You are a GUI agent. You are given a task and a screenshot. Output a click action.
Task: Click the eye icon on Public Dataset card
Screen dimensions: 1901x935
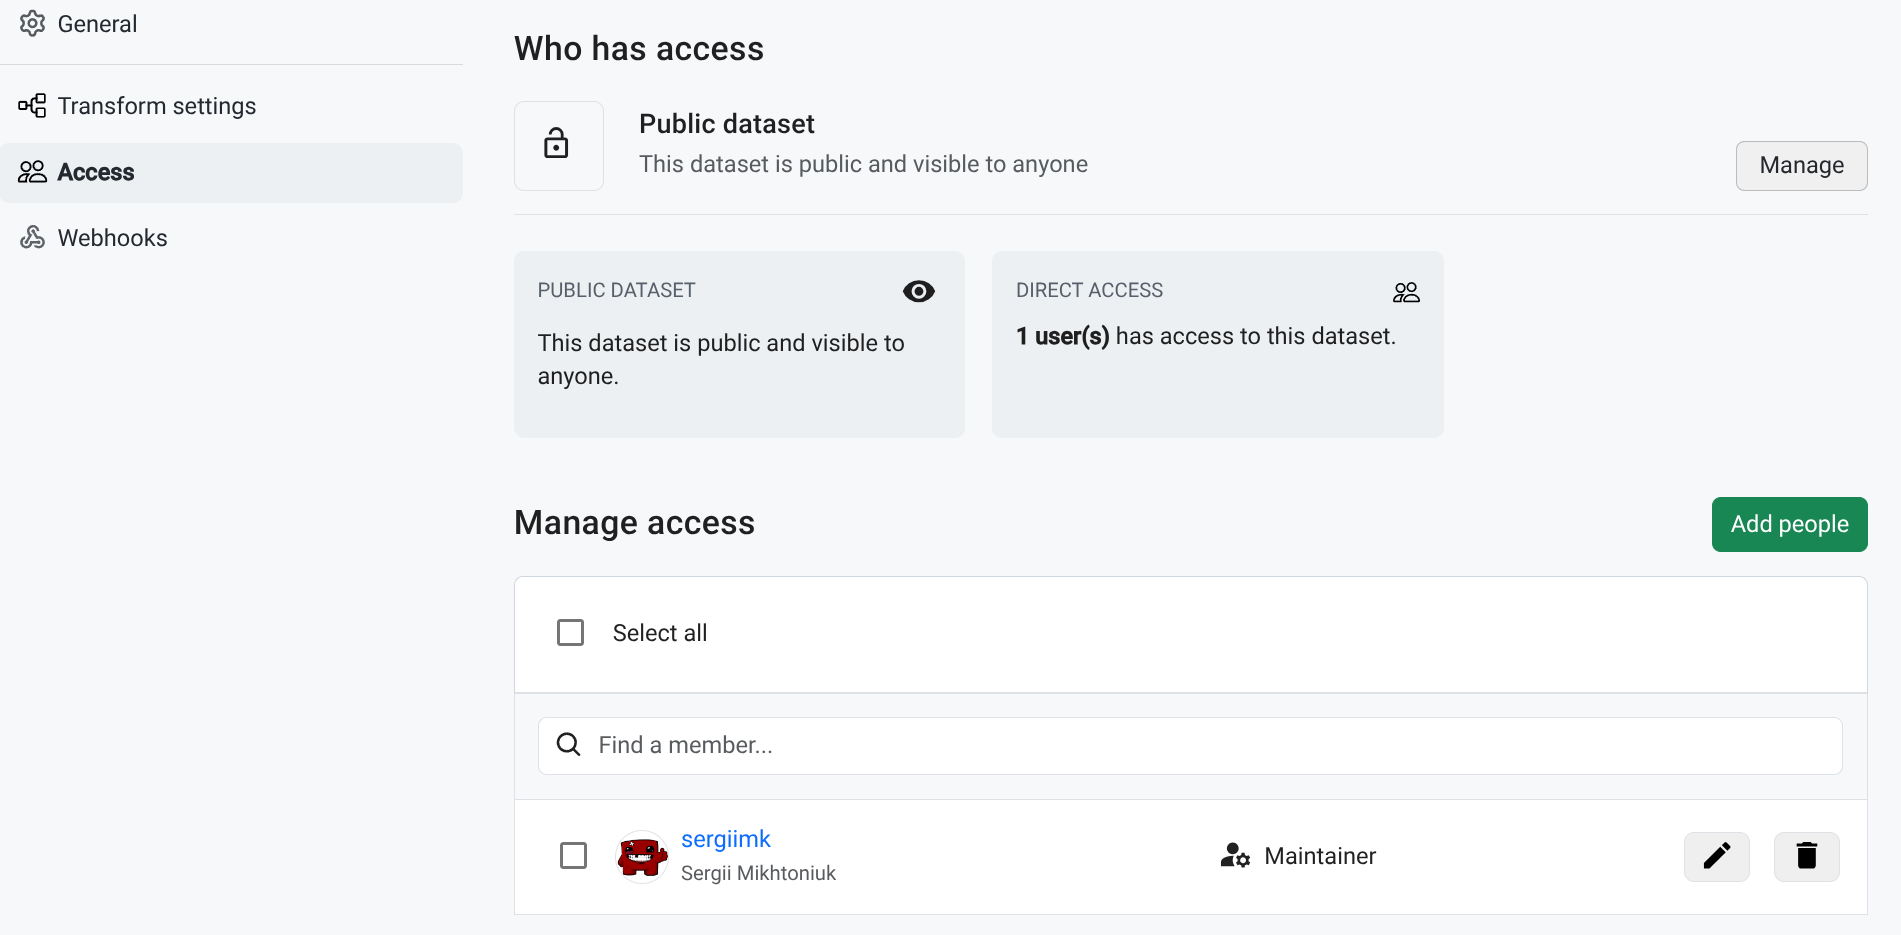[x=918, y=291]
